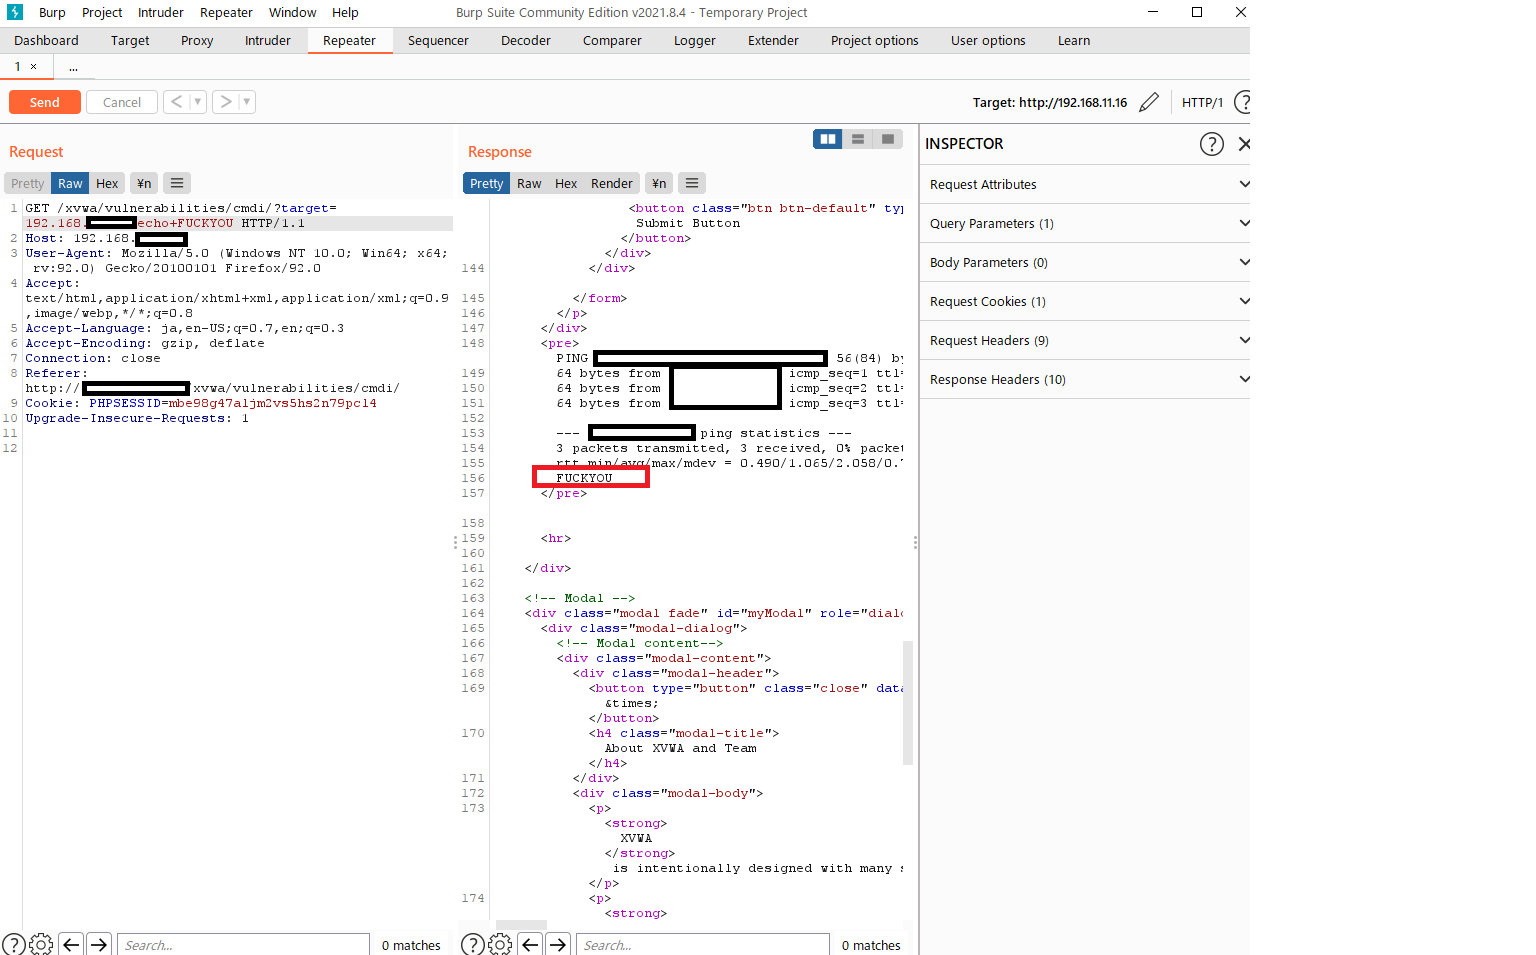Go to previous response search match
Image resolution: width=1536 pixels, height=955 pixels.
click(531, 944)
